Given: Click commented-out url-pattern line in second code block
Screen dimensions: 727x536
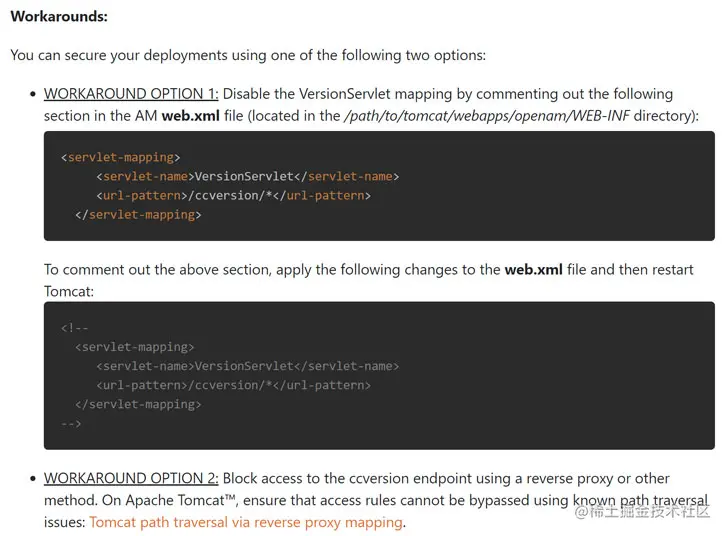Looking at the screenshot, I should [x=234, y=385].
